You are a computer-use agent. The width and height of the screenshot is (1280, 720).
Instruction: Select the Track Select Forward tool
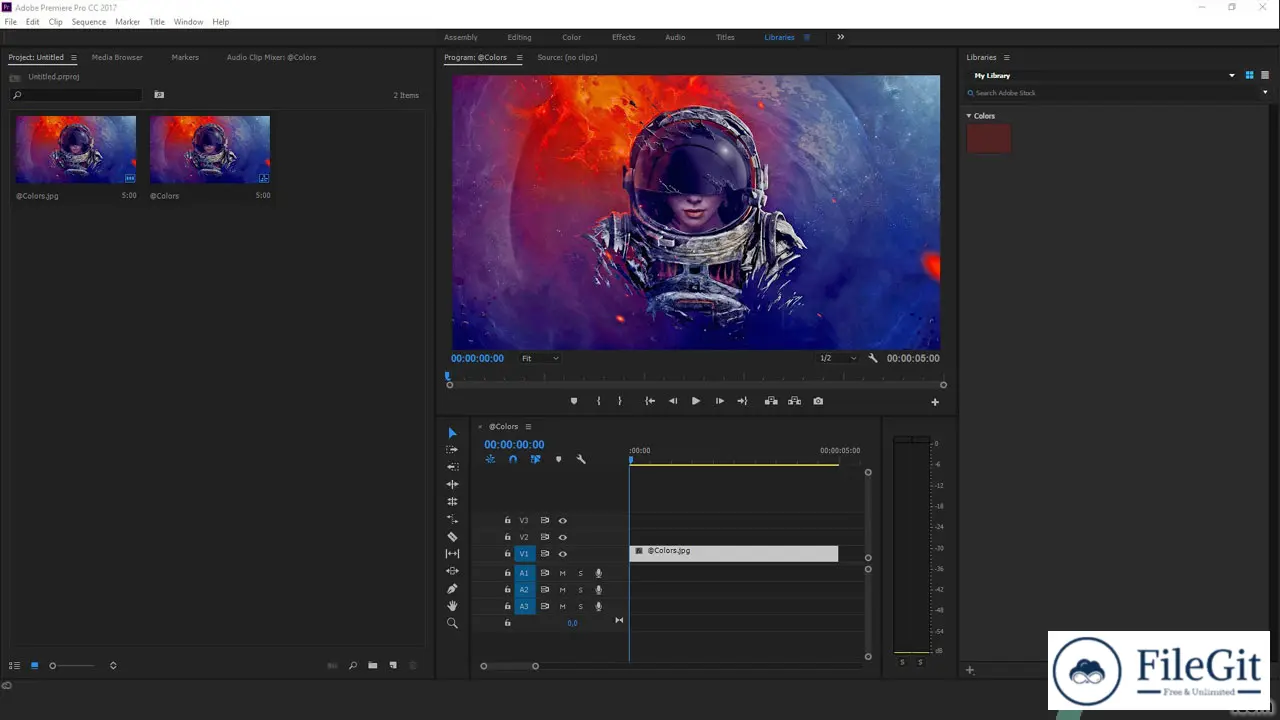point(452,450)
